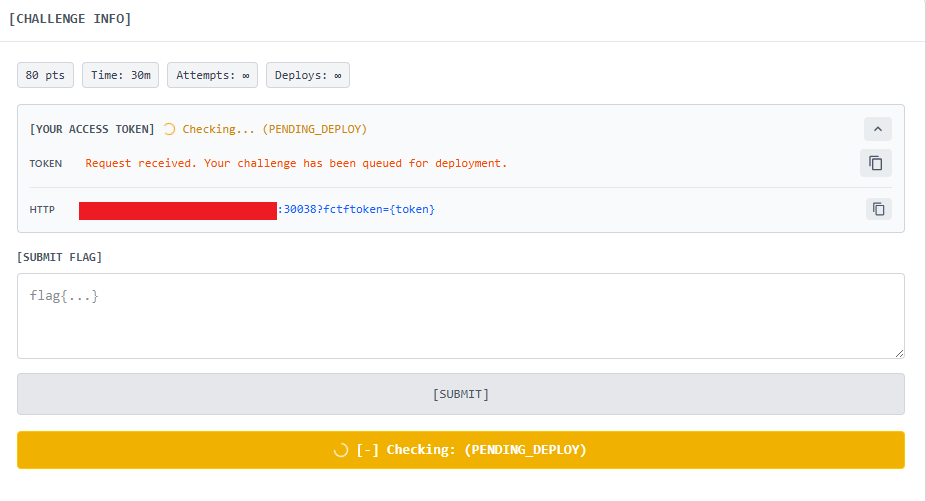Click the 'Request received' token message
This screenshot has width=926, height=501.
[296, 164]
